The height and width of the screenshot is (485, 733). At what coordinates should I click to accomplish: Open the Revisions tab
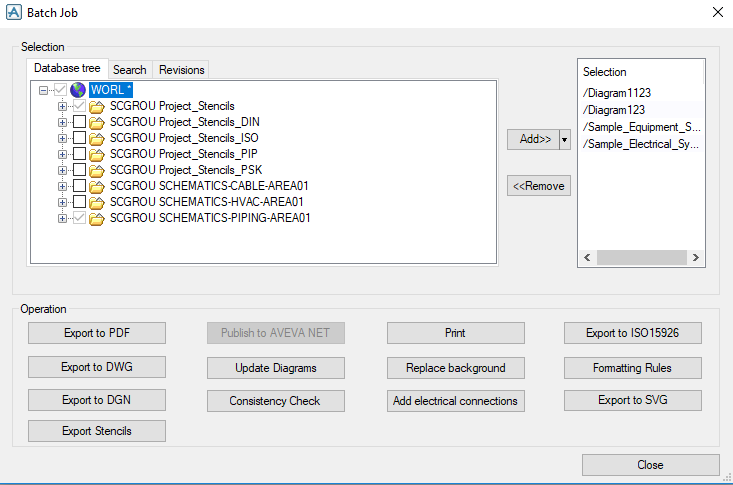(181, 70)
